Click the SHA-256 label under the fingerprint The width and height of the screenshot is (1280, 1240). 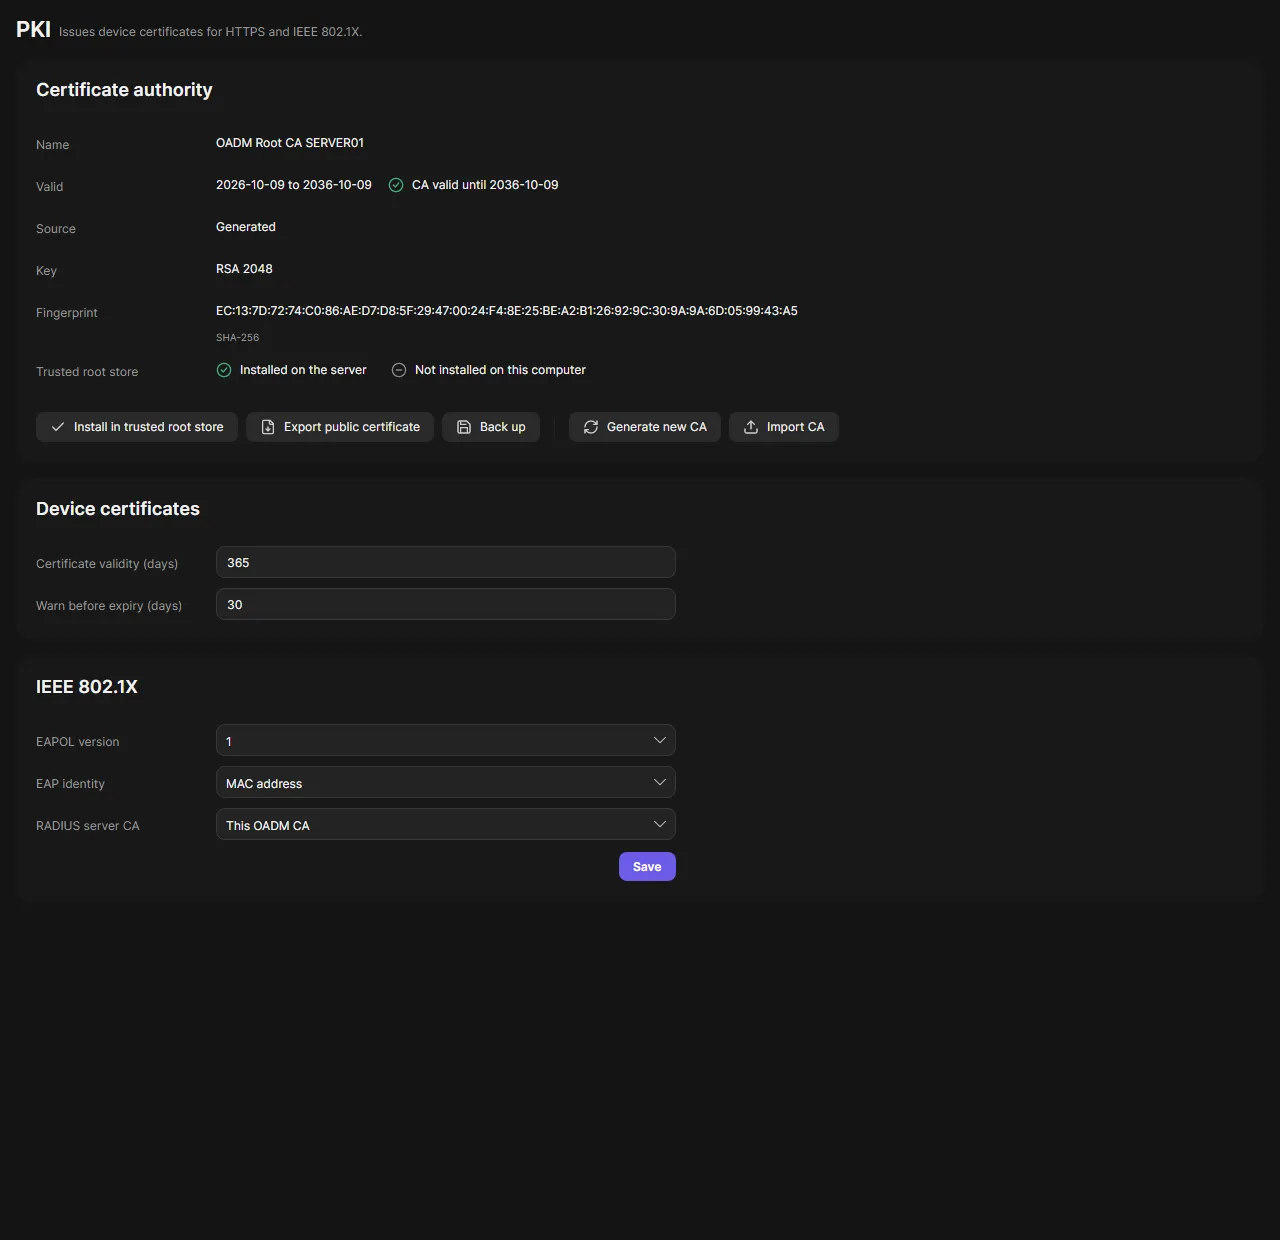coord(237,338)
